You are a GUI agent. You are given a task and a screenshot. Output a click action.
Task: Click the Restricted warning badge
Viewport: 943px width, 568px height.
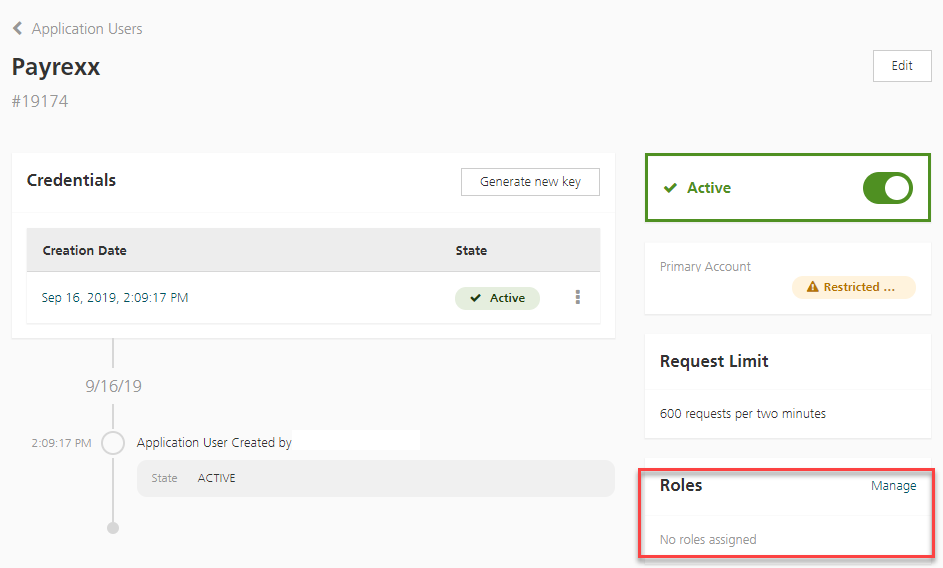[853, 287]
